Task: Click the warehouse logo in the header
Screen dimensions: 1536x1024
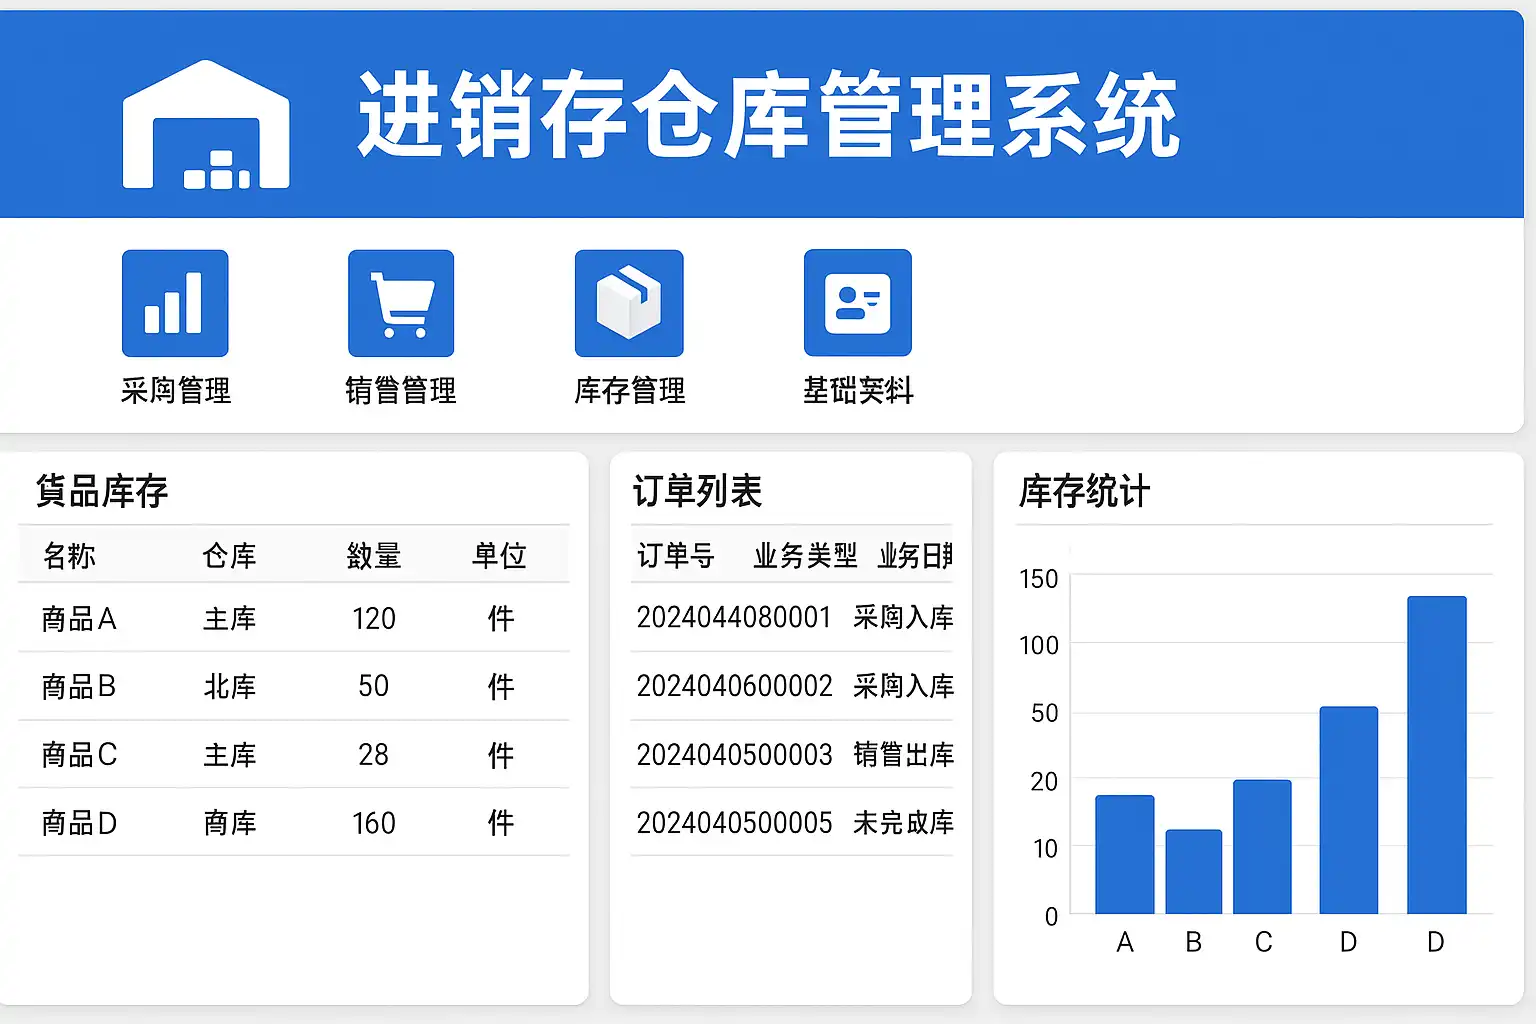Action: [206, 125]
